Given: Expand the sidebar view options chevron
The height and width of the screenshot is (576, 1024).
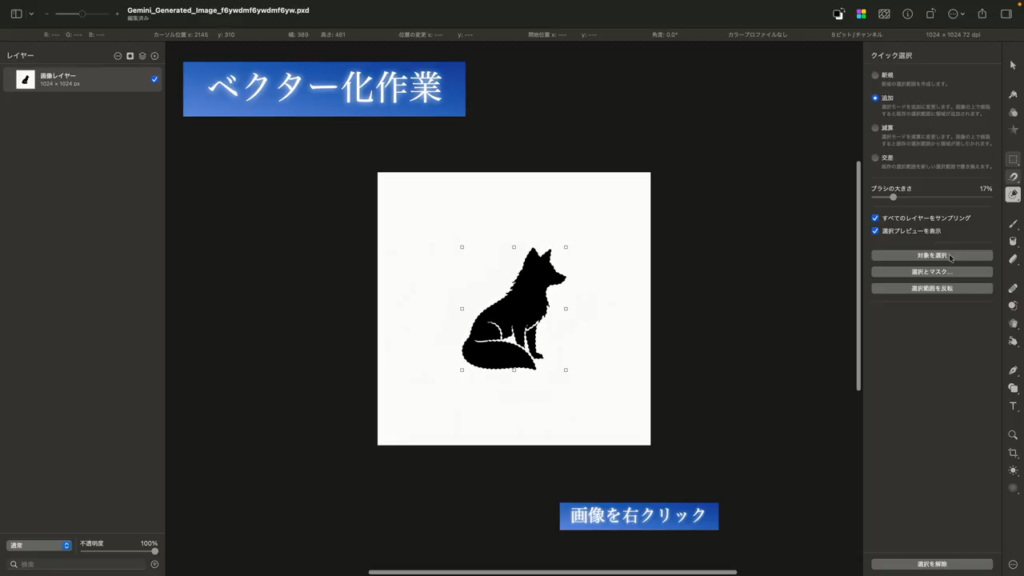Looking at the screenshot, I should (x=32, y=14).
